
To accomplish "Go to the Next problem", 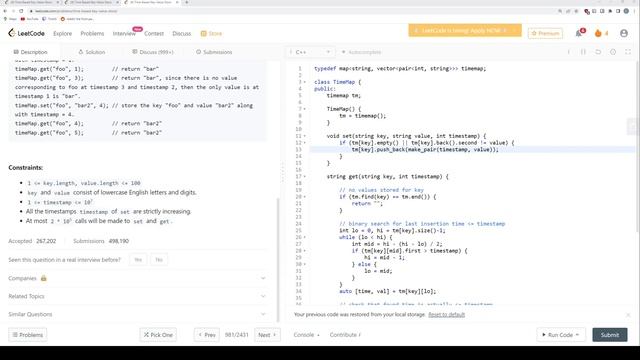I will [267, 335].
